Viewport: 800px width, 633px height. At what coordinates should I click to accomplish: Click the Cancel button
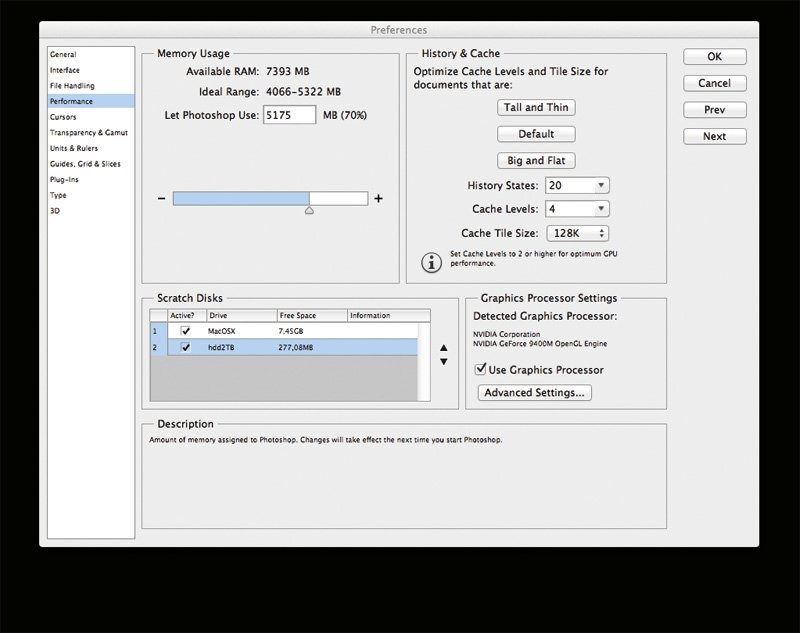[715, 83]
